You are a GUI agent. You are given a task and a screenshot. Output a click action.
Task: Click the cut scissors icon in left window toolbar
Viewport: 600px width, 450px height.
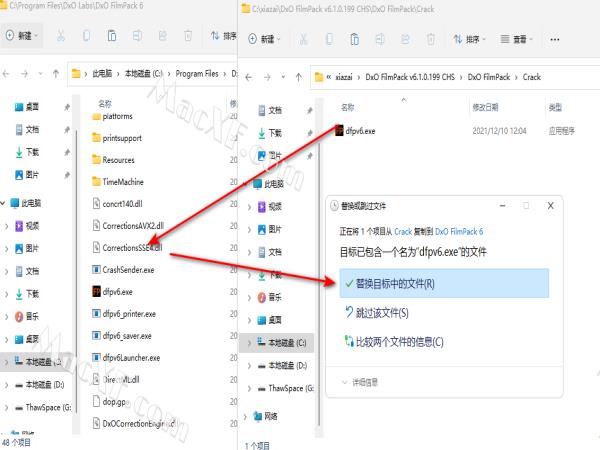click(x=60, y=36)
